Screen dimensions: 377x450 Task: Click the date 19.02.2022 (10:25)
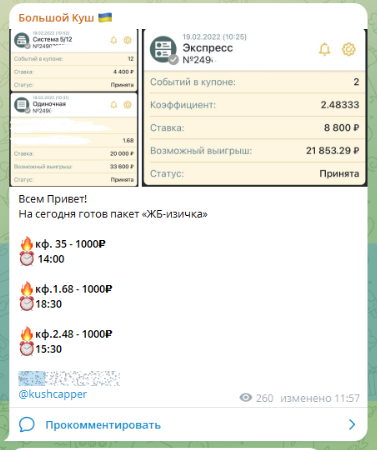point(214,37)
